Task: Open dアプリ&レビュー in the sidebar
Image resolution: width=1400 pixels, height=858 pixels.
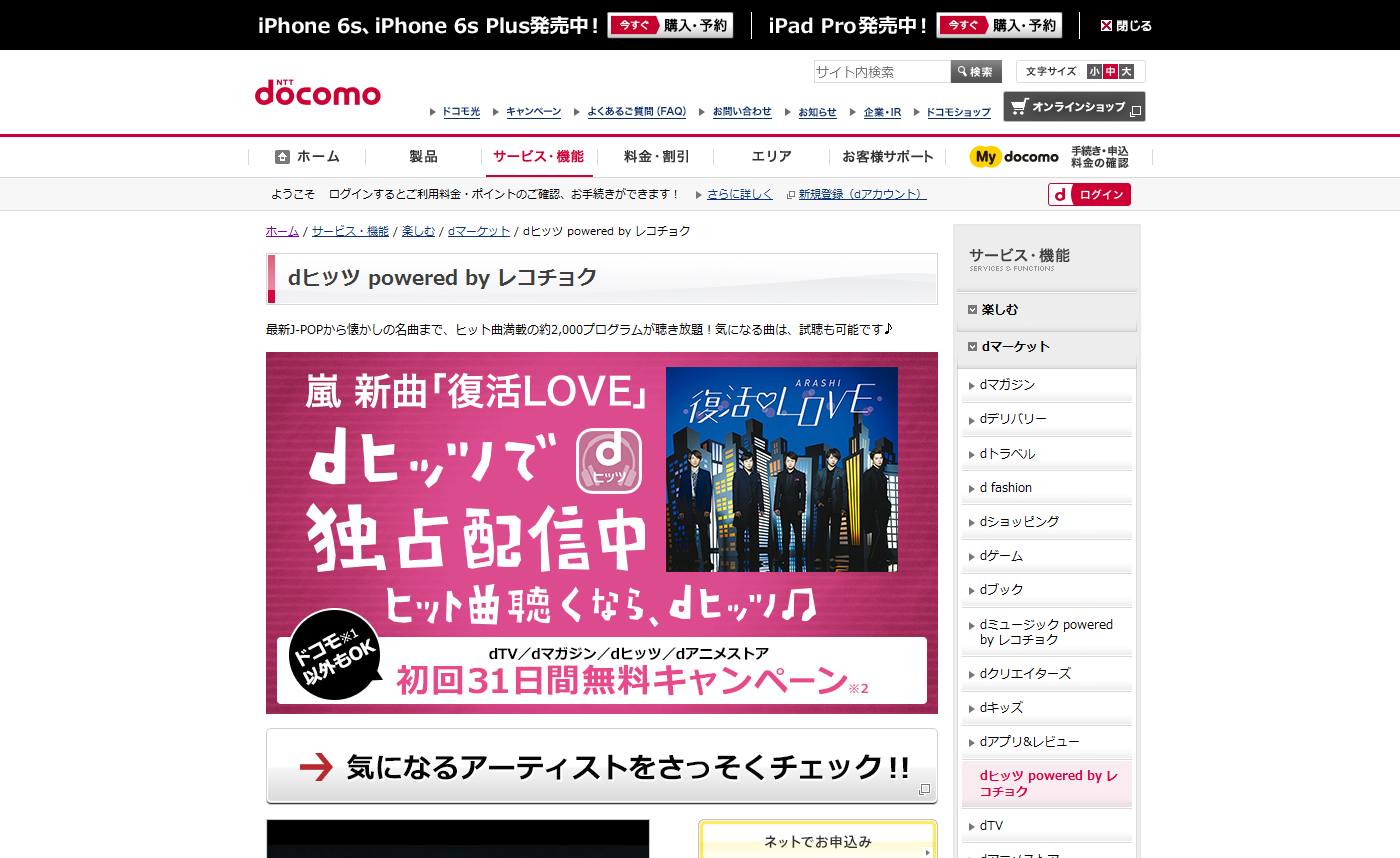Action: (x=1047, y=742)
